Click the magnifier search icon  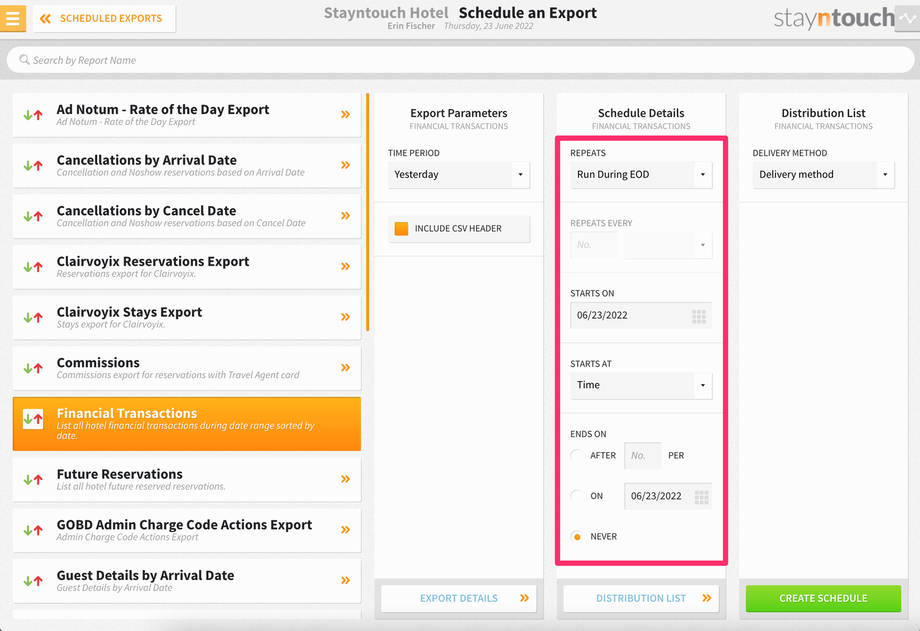[24, 60]
